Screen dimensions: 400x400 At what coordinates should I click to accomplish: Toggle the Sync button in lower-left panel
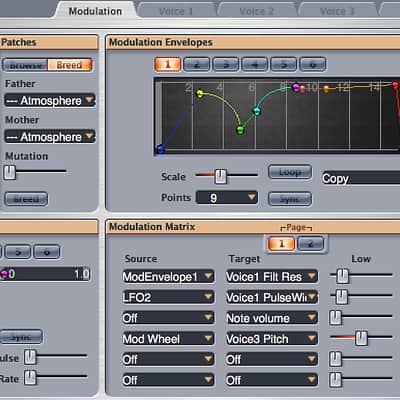pyautogui.click(x=21, y=337)
